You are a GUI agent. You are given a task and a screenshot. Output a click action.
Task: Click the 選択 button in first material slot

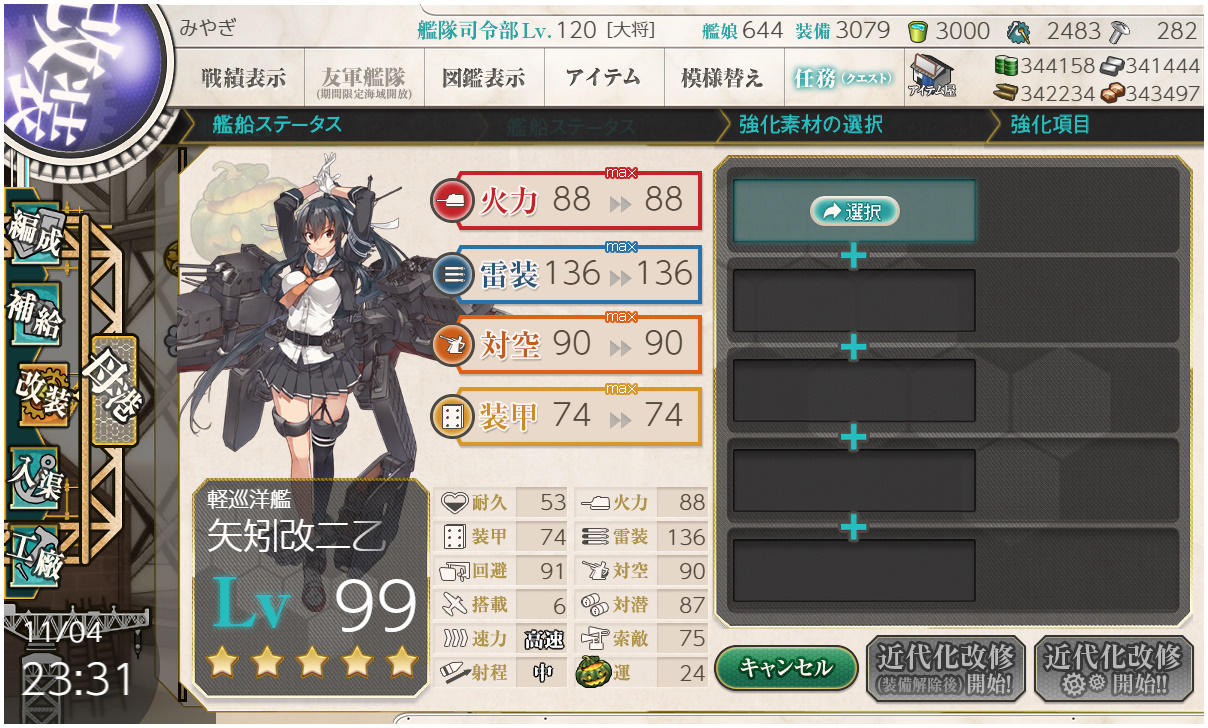854,211
